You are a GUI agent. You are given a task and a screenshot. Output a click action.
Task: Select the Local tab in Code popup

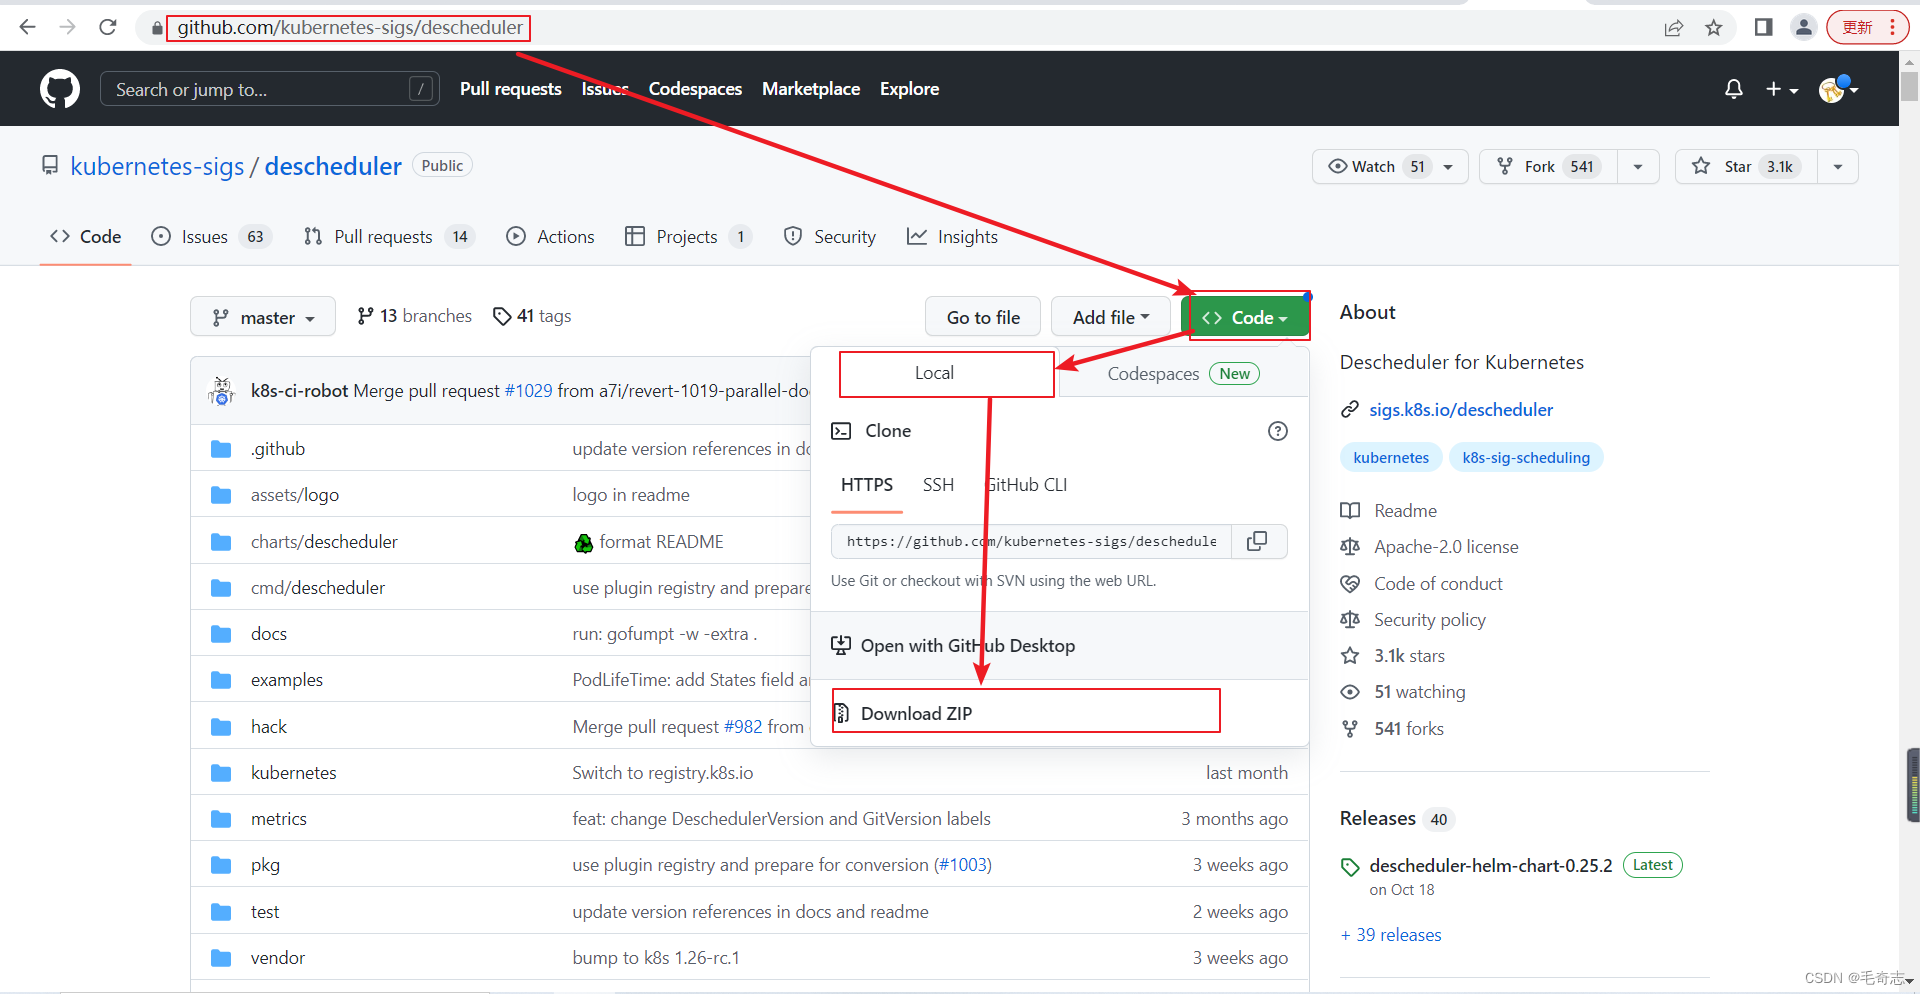click(934, 373)
